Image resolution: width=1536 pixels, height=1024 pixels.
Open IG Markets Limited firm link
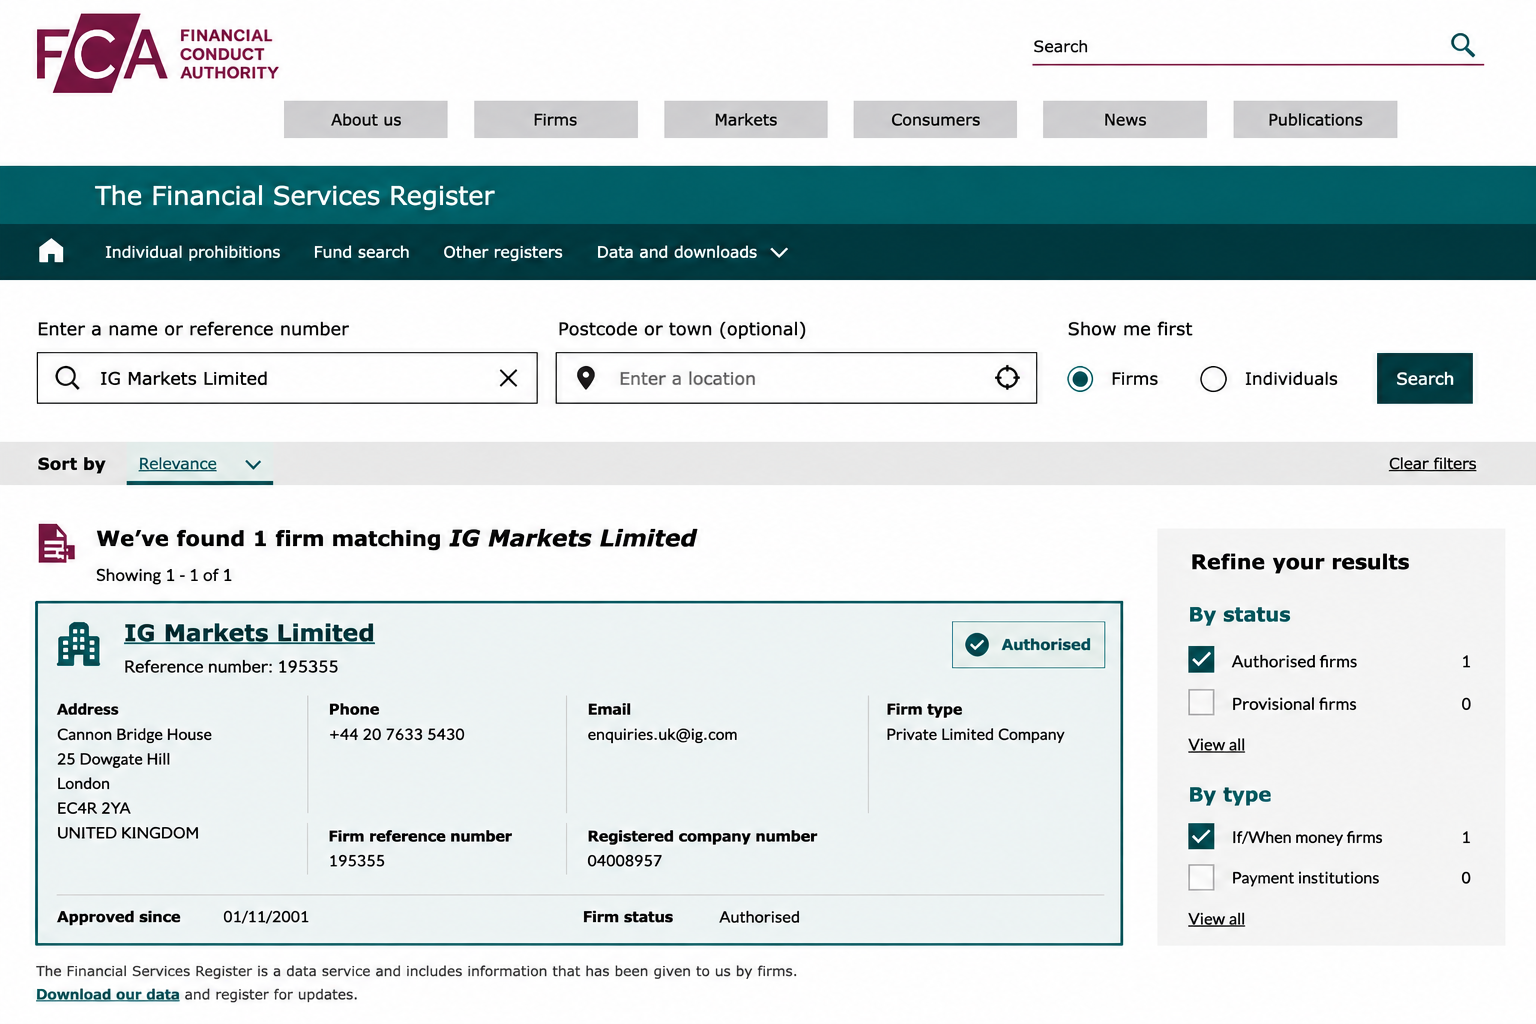click(x=249, y=633)
